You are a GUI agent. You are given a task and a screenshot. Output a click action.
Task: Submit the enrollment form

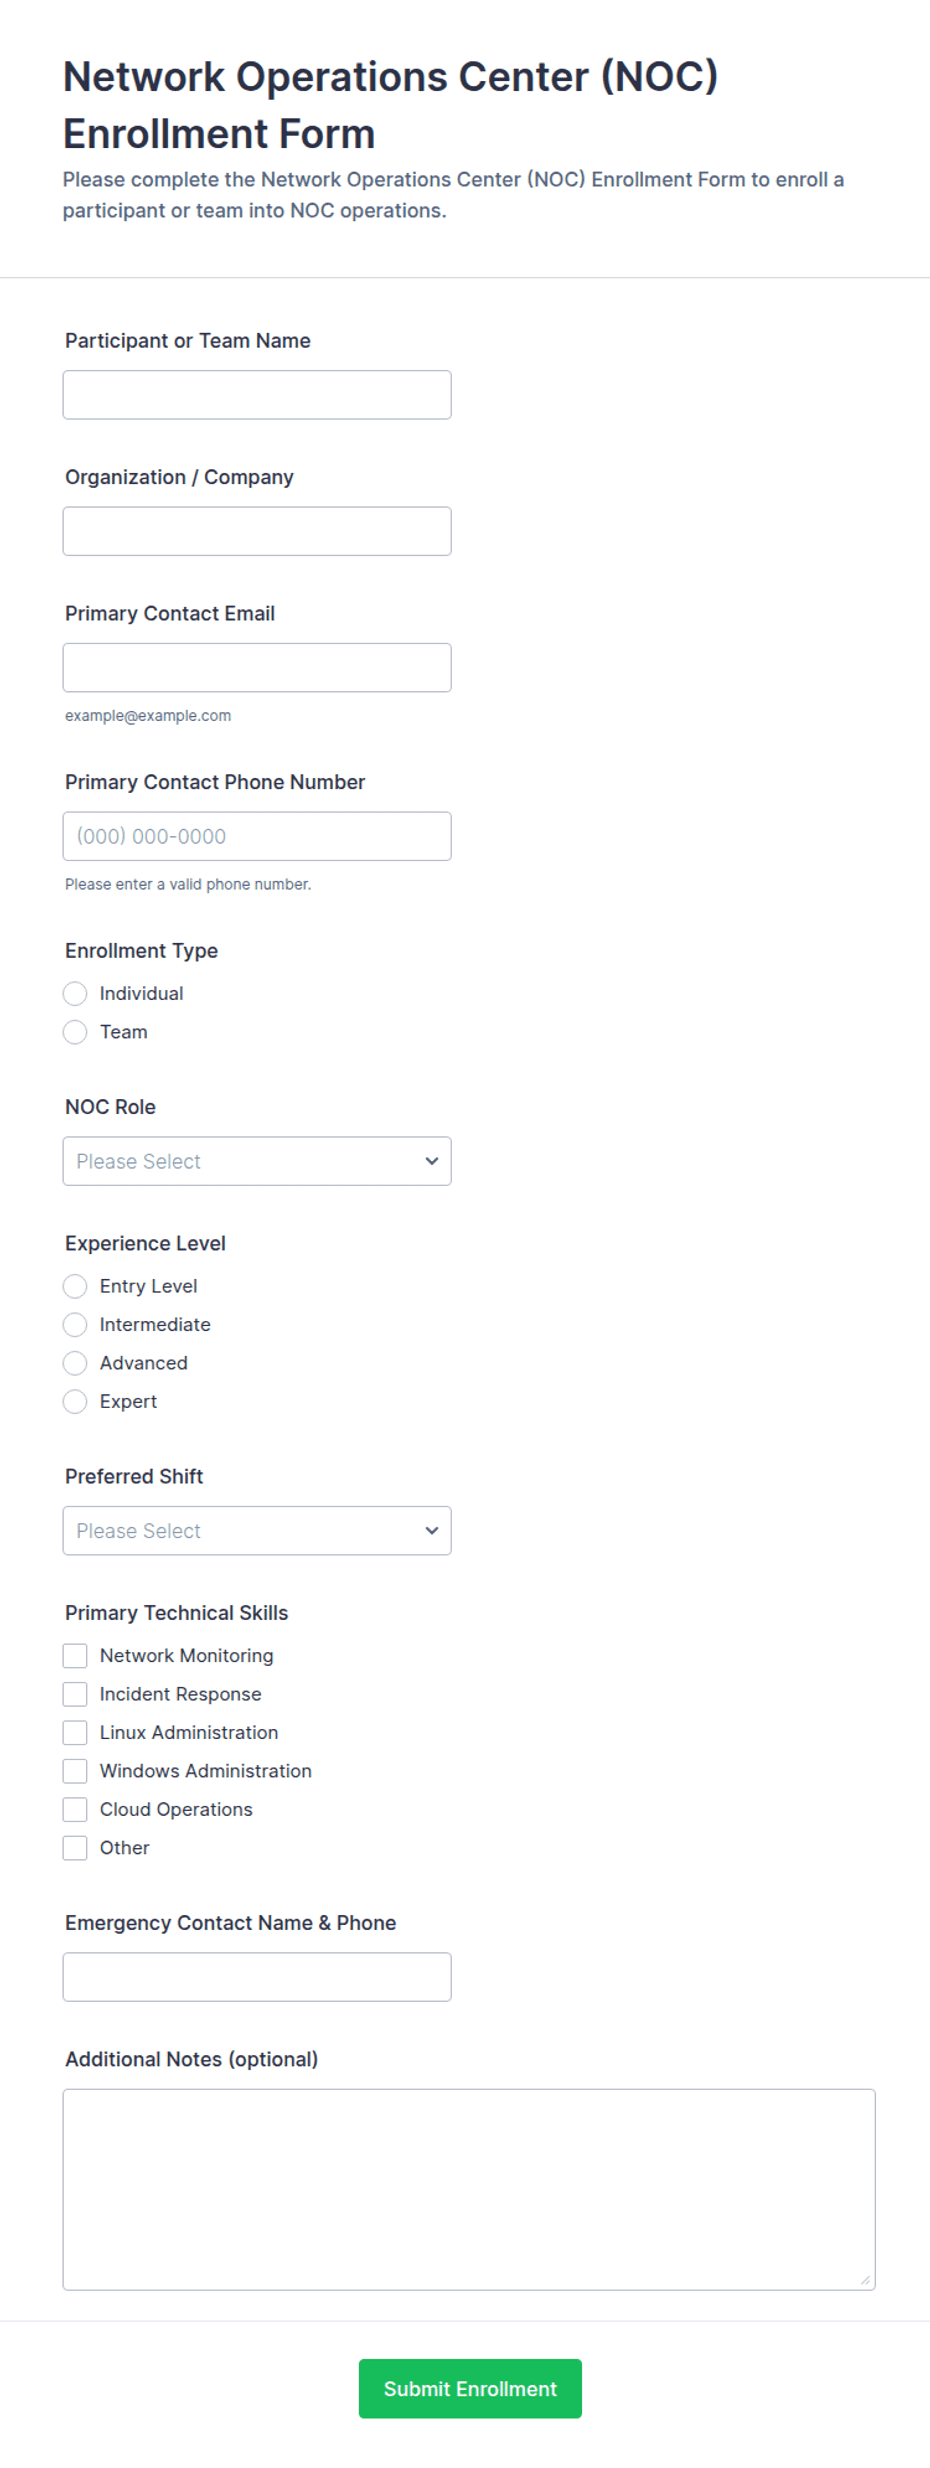click(x=470, y=2388)
